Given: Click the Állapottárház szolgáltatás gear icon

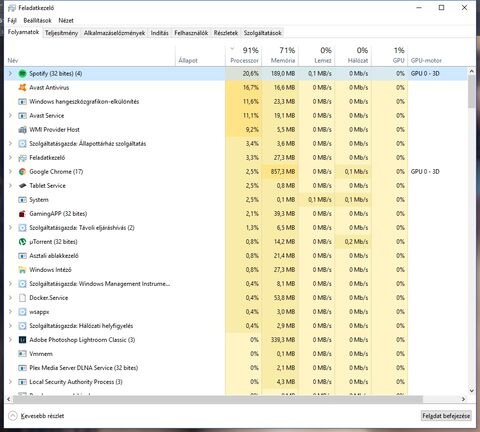Looking at the screenshot, I should click(22, 143).
